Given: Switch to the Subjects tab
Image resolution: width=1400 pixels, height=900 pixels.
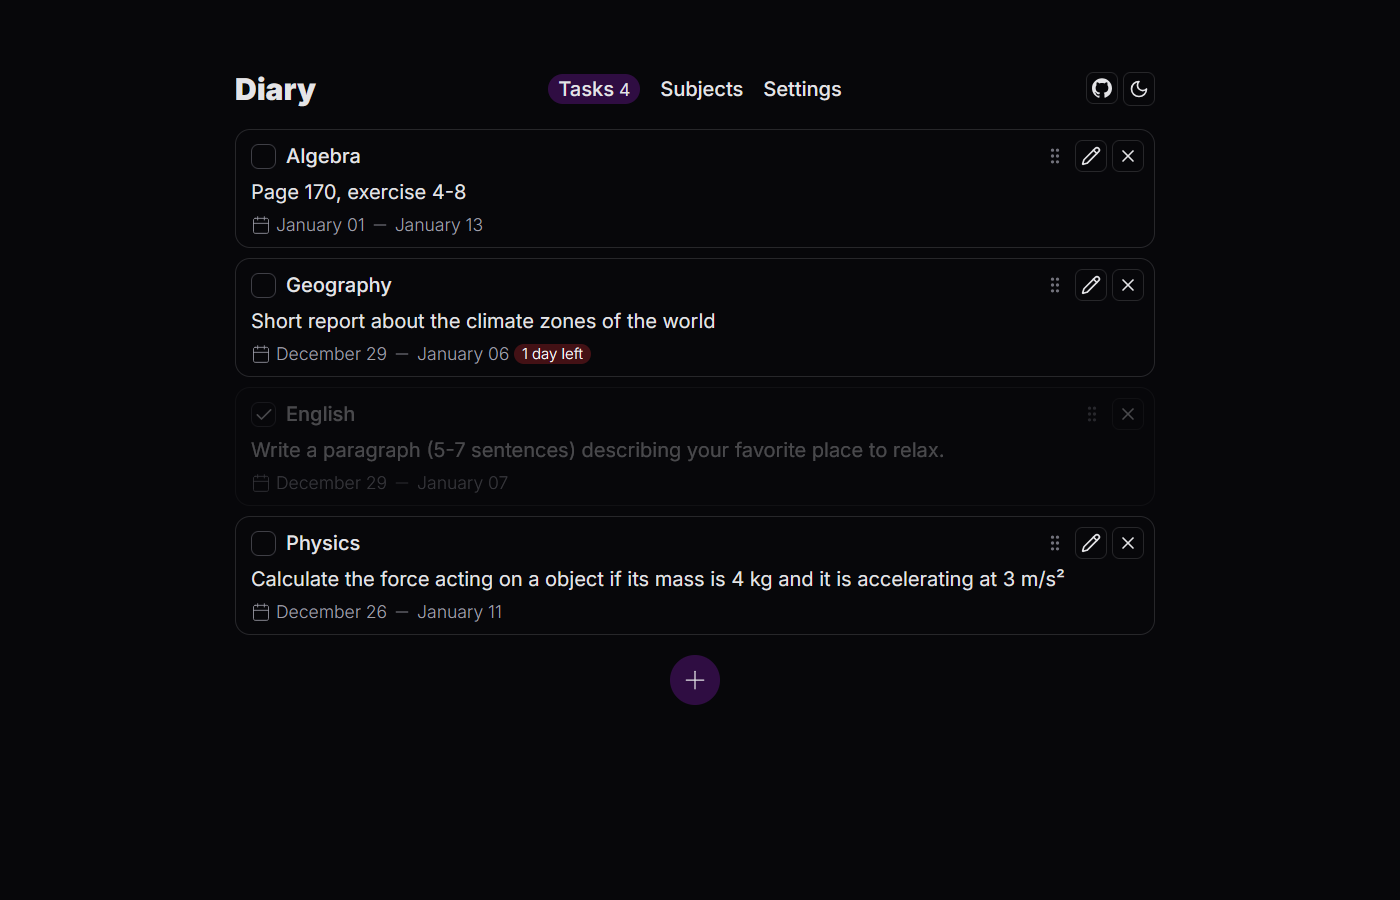Looking at the screenshot, I should click(701, 89).
